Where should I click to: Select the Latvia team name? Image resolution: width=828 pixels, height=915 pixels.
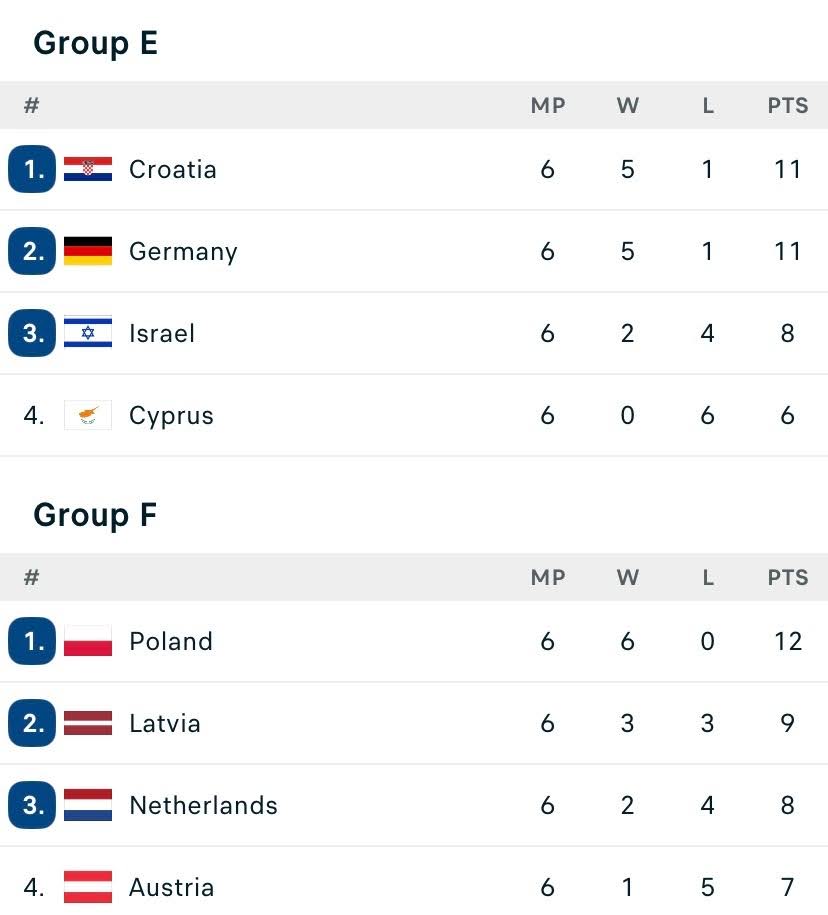(165, 724)
